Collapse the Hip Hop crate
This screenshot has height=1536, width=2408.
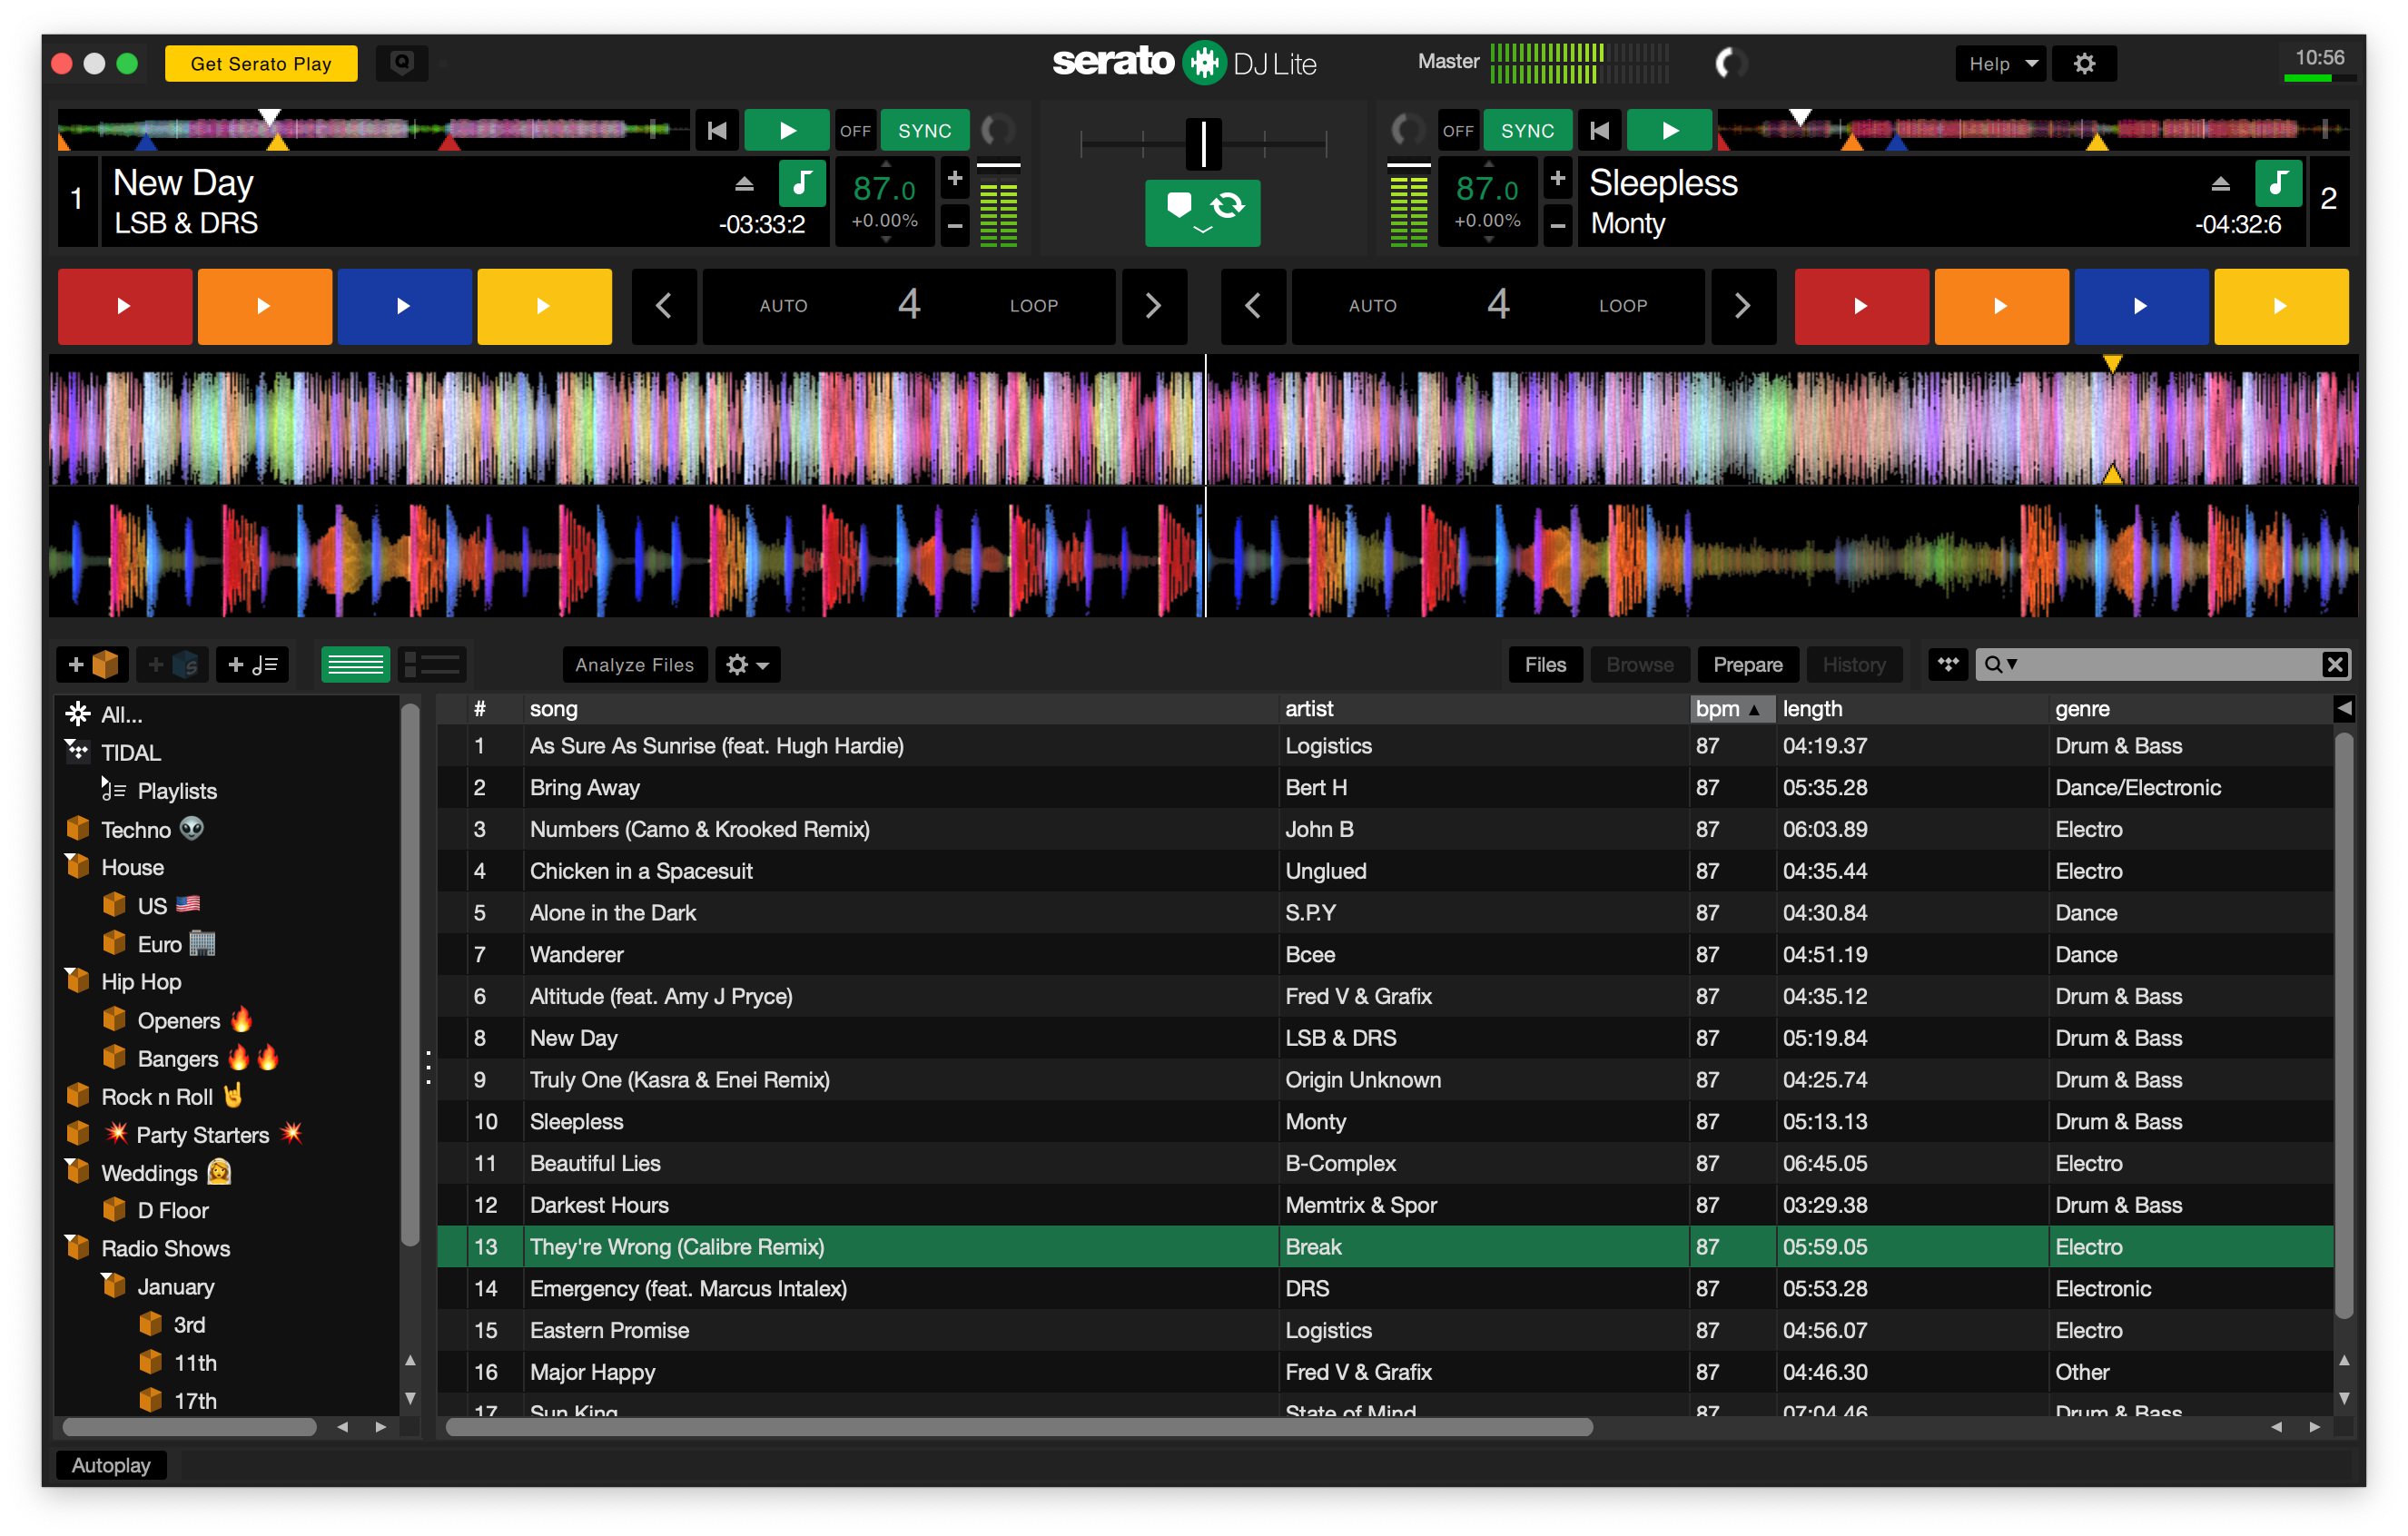tap(71, 973)
